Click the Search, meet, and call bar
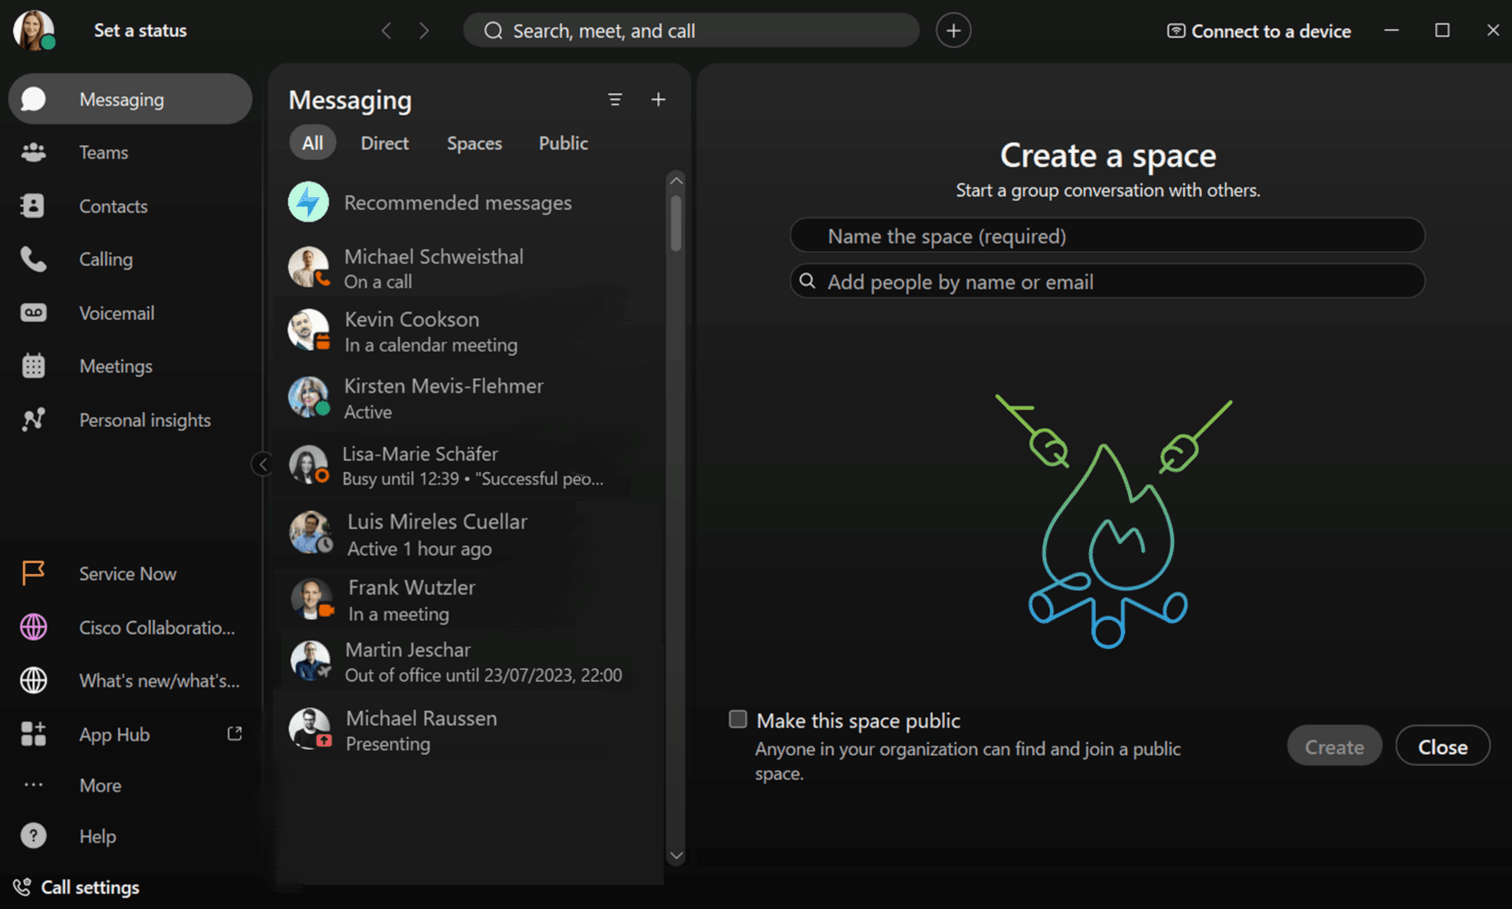 [x=691, y=30]
